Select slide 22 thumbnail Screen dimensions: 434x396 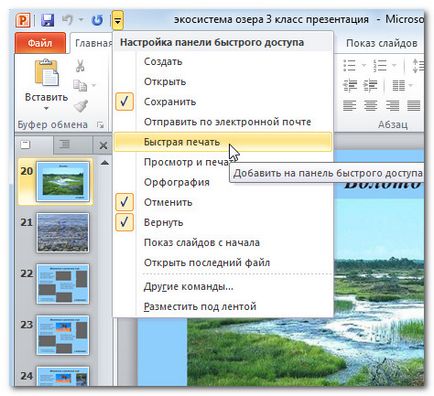pos(63,284)
